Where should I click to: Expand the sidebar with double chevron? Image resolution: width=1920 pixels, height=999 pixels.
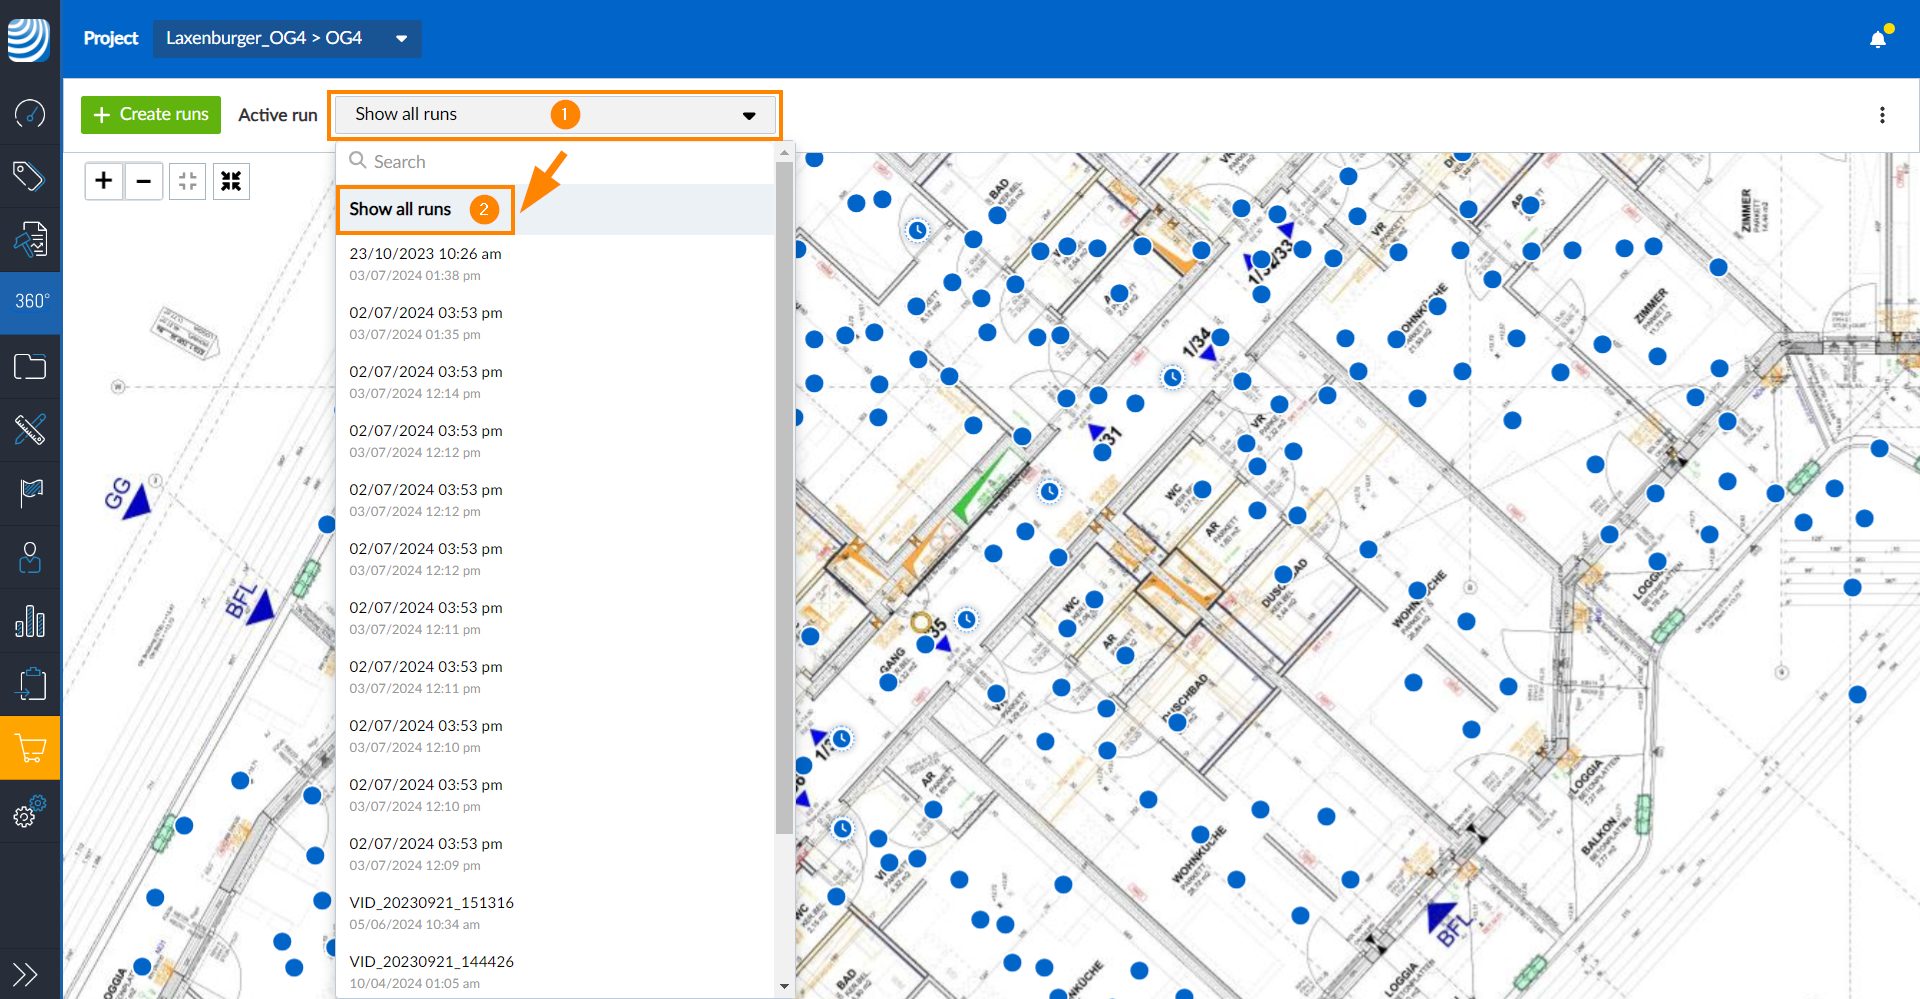pyautogui.click(x=25, y=973)
